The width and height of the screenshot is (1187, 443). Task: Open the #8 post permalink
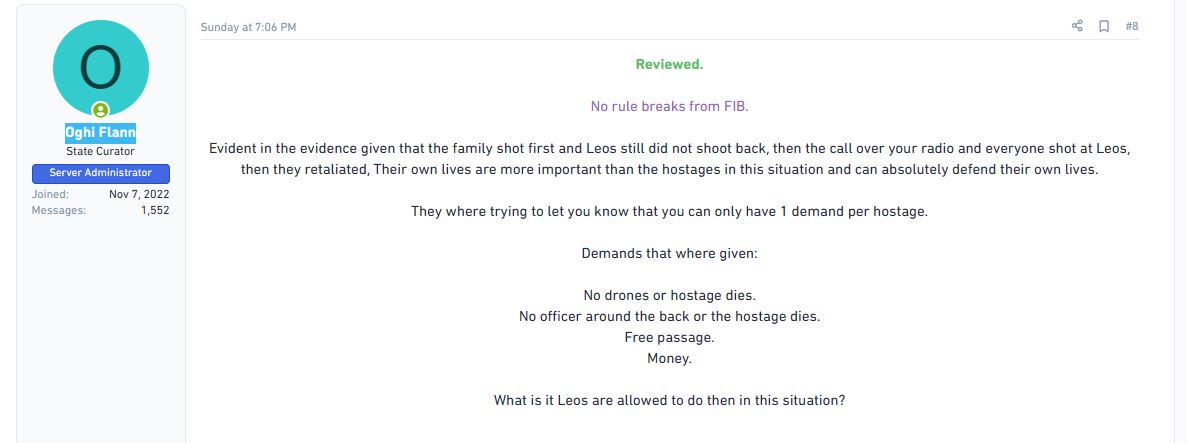click(x=1132, y=27)
